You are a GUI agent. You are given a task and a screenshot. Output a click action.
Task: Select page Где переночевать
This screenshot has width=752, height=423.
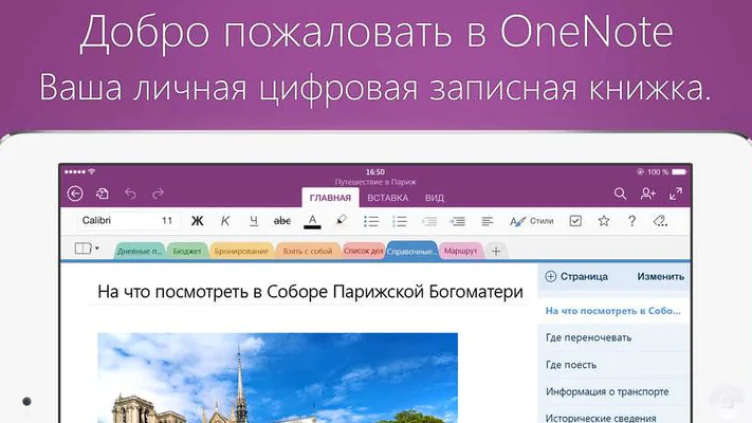coord(613,338)
